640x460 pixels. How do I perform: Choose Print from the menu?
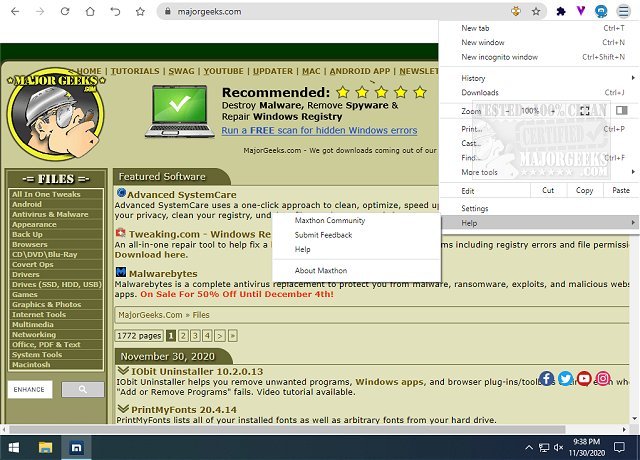[x=539, y=129]
